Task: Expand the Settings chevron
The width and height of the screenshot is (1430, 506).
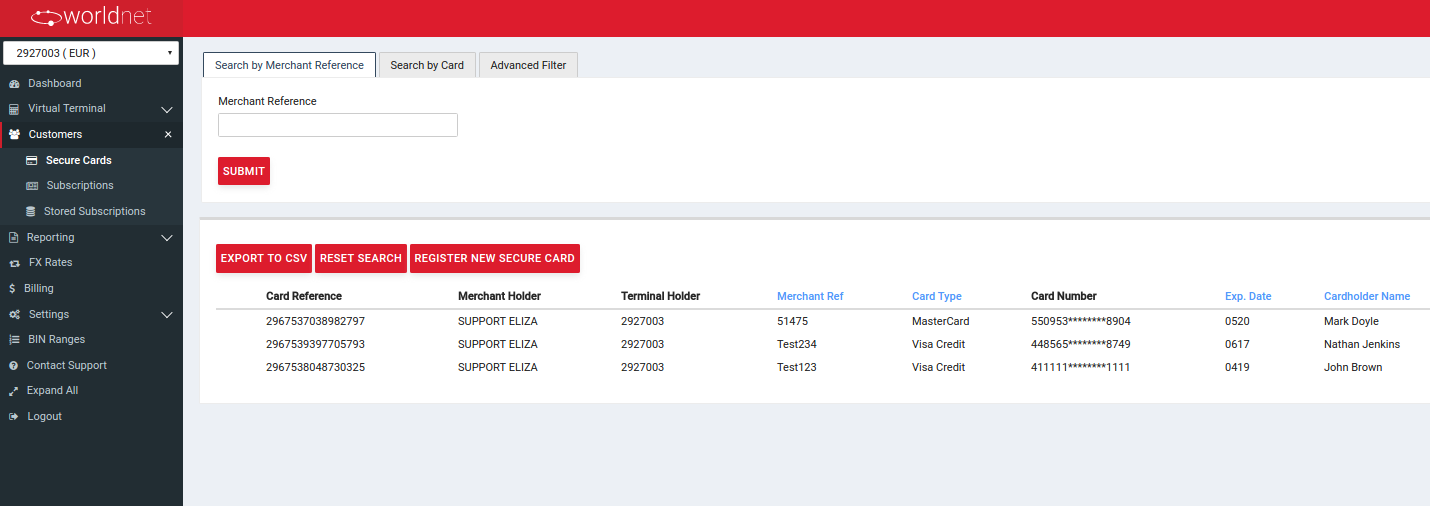Action: pyautogui.click(x=167, y=315)
